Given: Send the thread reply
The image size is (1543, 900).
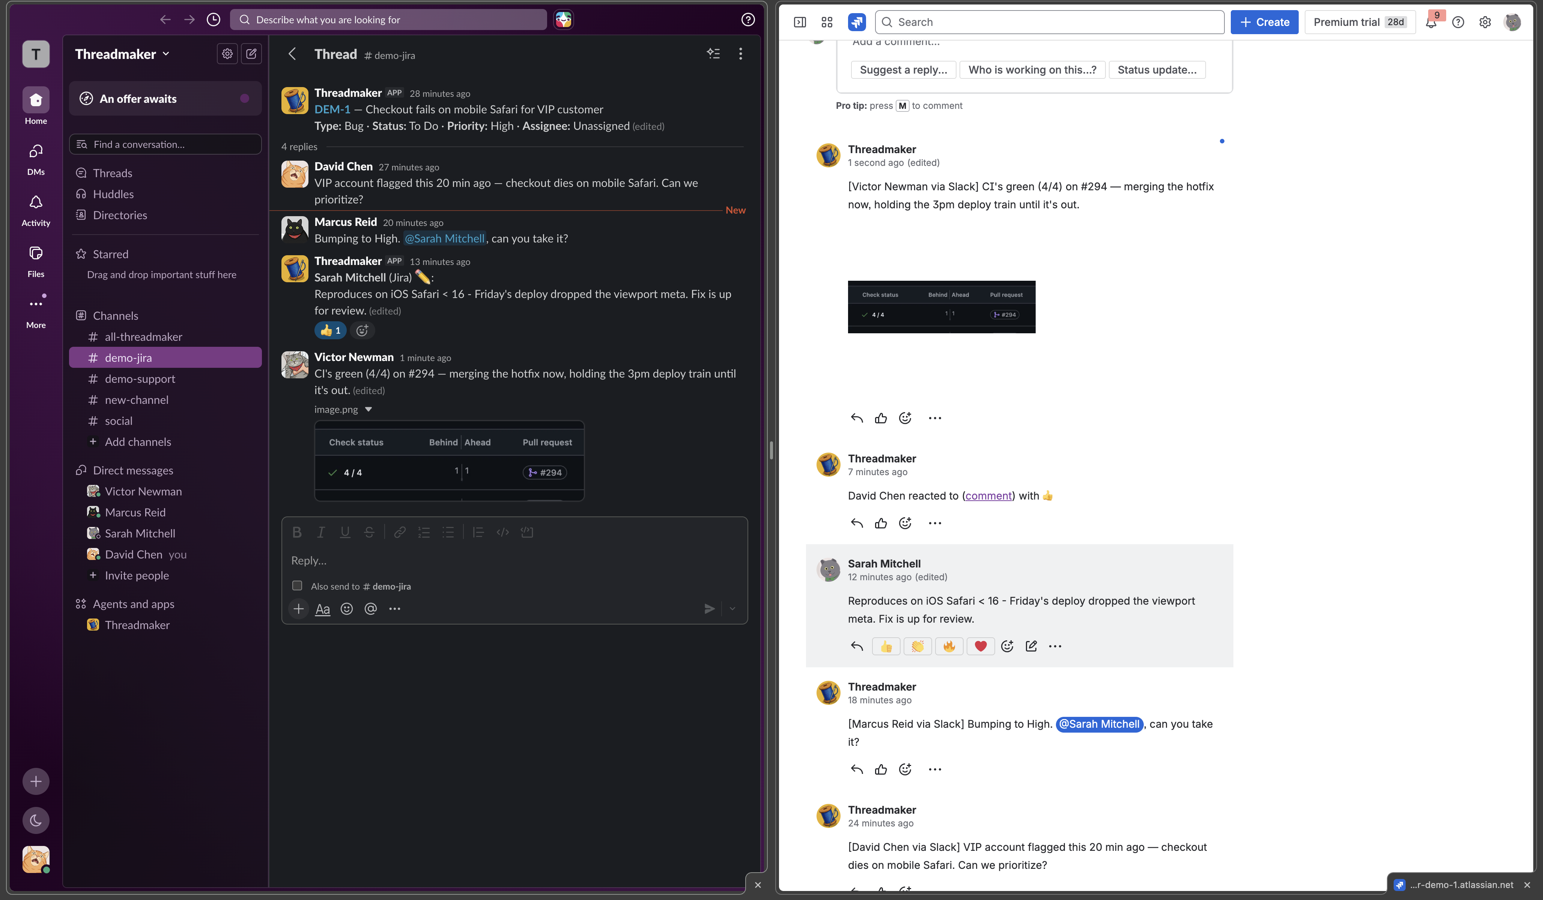Looking at the screenshot, I should coord(709,608).
